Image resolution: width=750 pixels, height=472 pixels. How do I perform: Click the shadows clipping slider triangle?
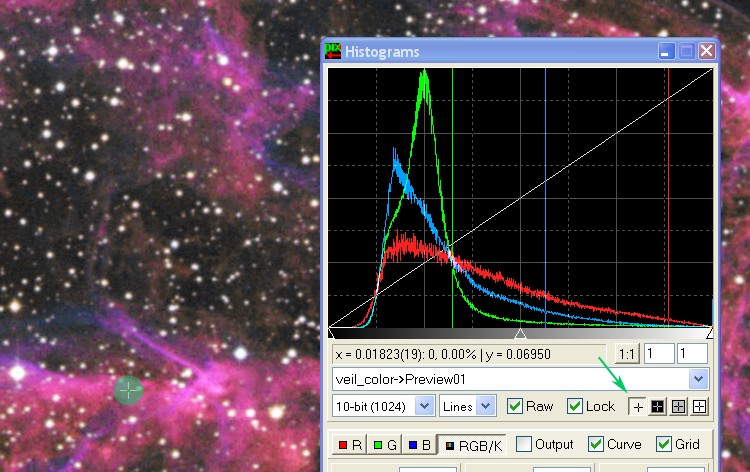pos(331,333)
